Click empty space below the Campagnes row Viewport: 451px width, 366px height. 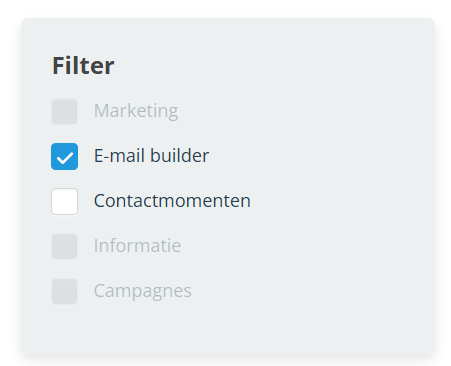(x=228, y=328)
